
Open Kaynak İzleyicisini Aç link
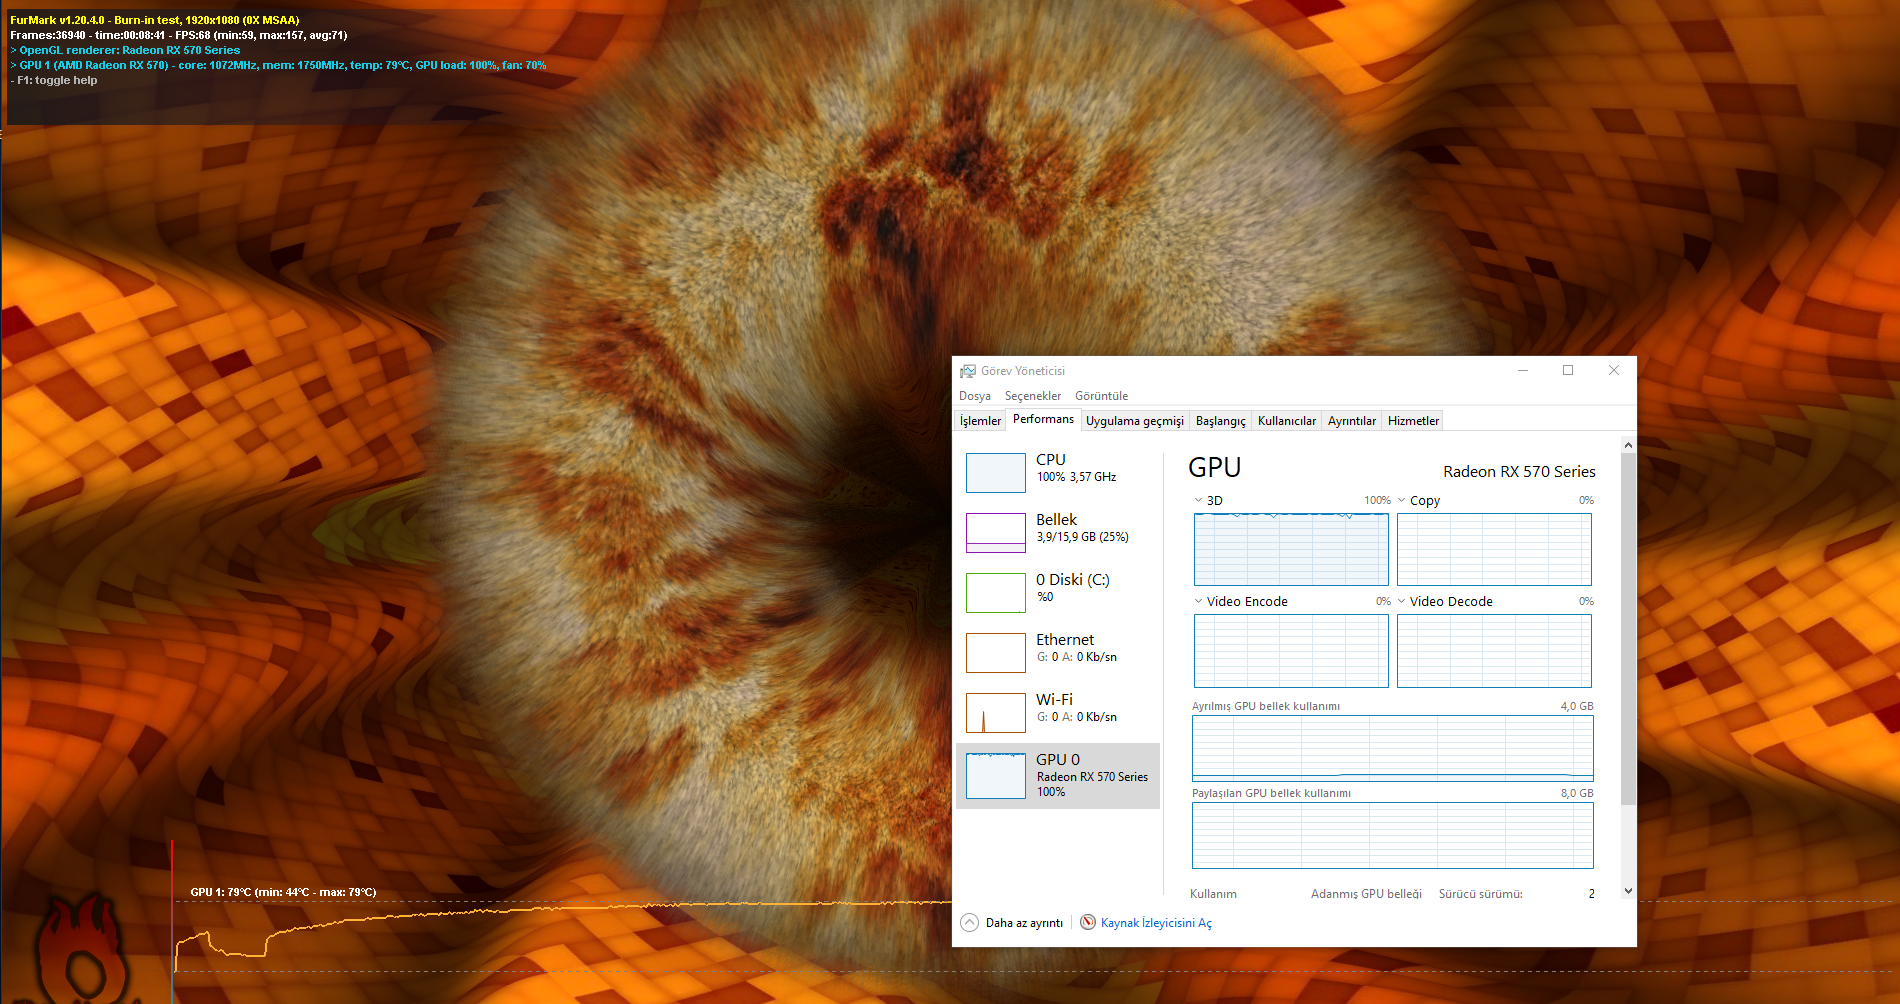1156,923
